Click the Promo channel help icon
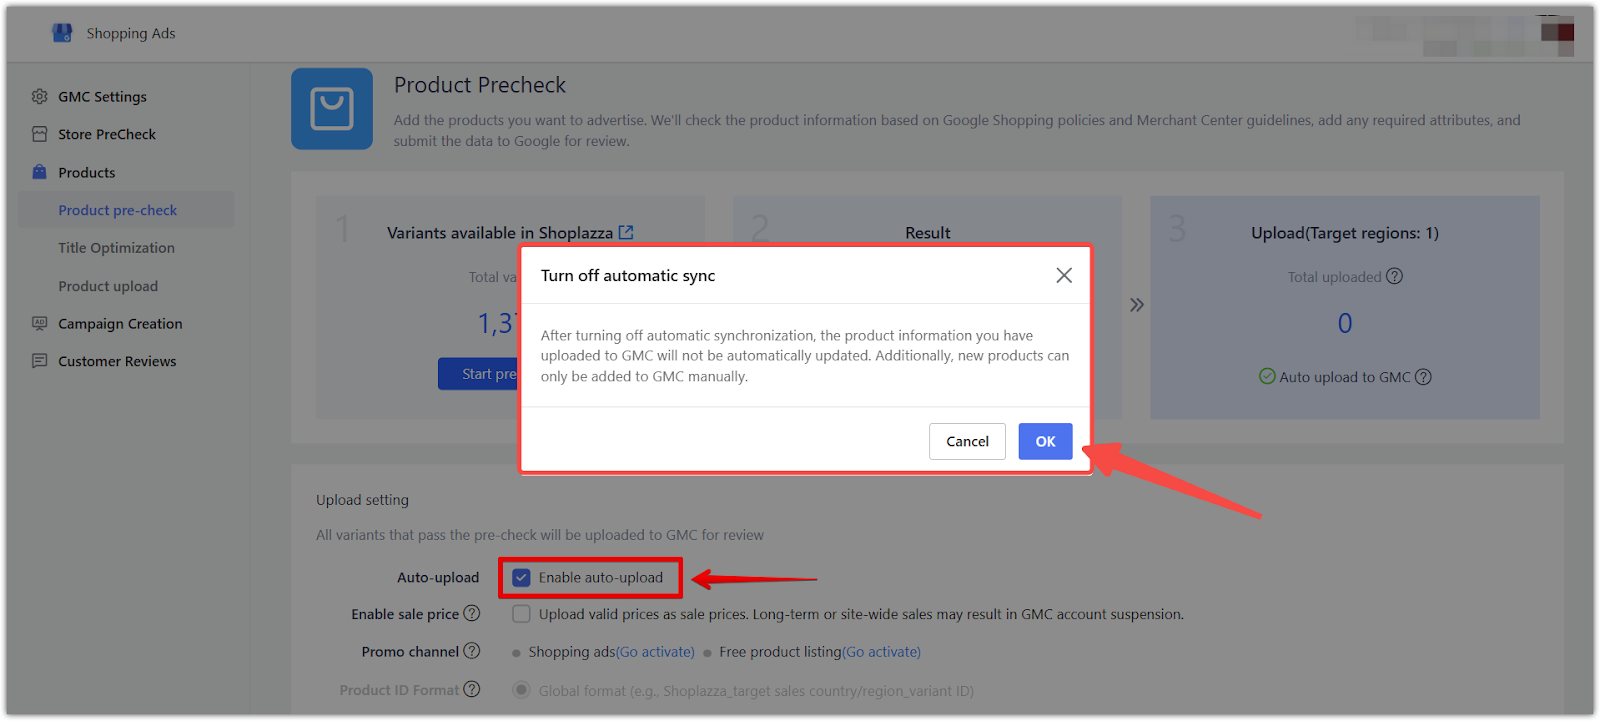The image size is (1600, 721). 472,651
